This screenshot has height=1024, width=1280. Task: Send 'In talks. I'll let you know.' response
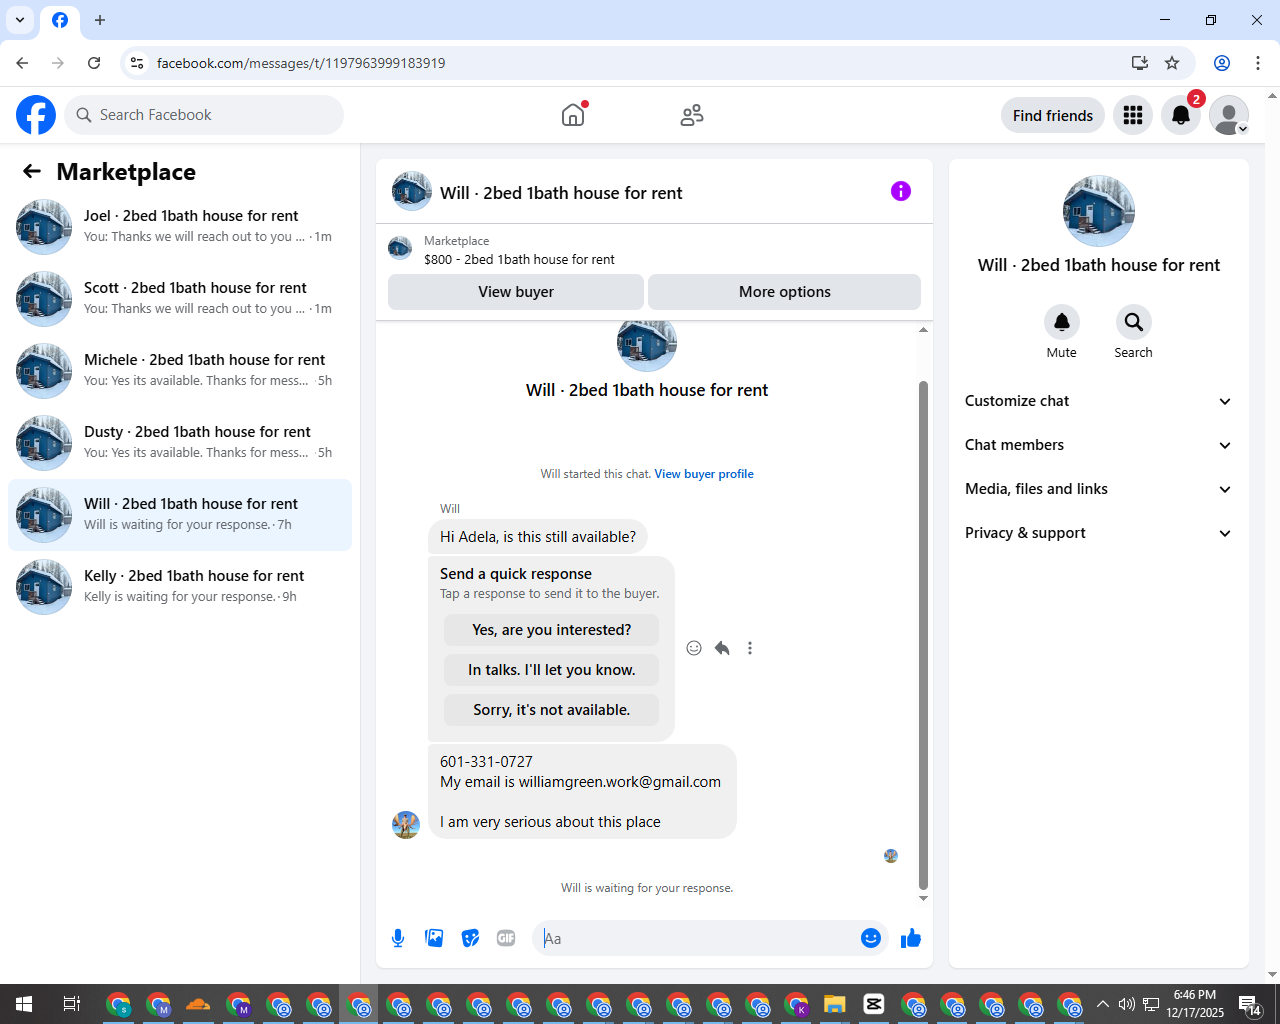[551, 670]
